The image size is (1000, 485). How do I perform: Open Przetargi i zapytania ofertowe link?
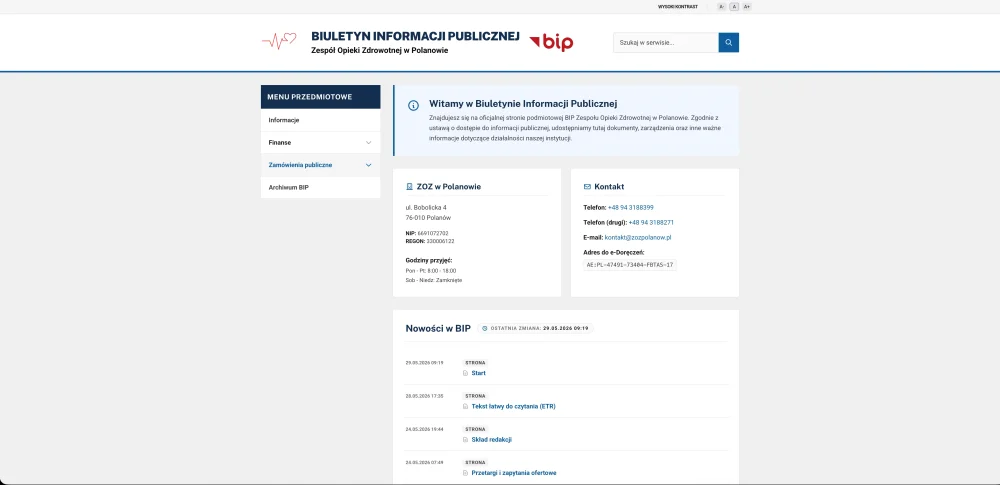514,473
